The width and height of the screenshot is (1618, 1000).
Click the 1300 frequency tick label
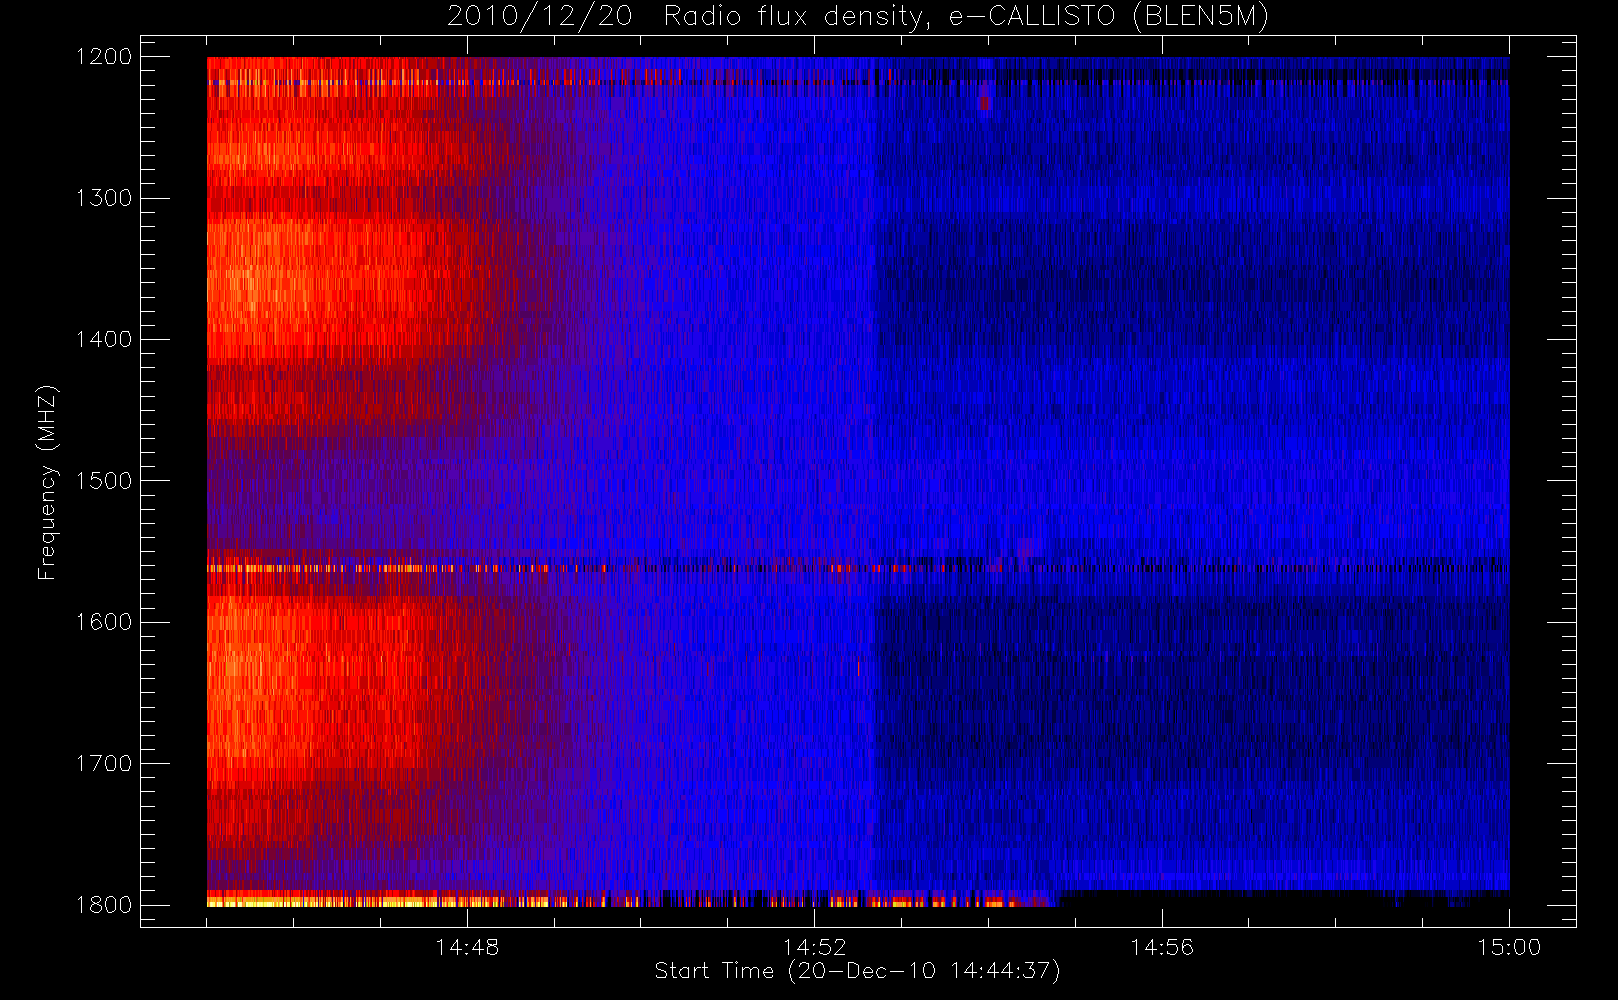pos(104,198)
